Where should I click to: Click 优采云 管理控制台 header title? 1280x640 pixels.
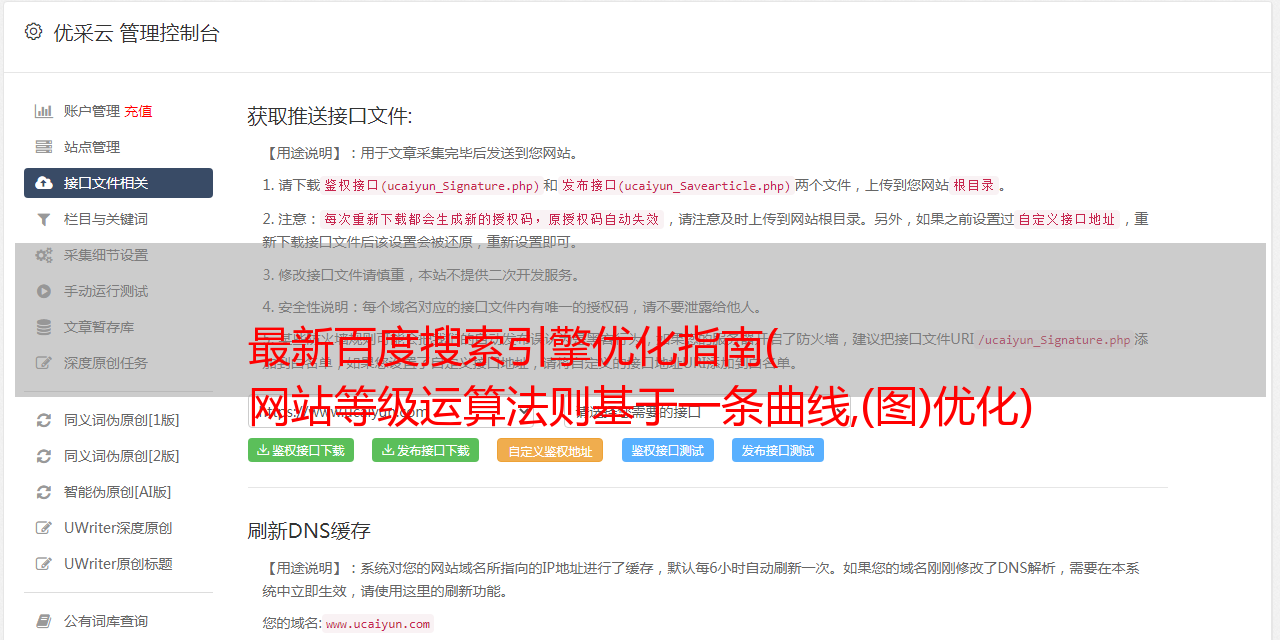click(136, 33)
